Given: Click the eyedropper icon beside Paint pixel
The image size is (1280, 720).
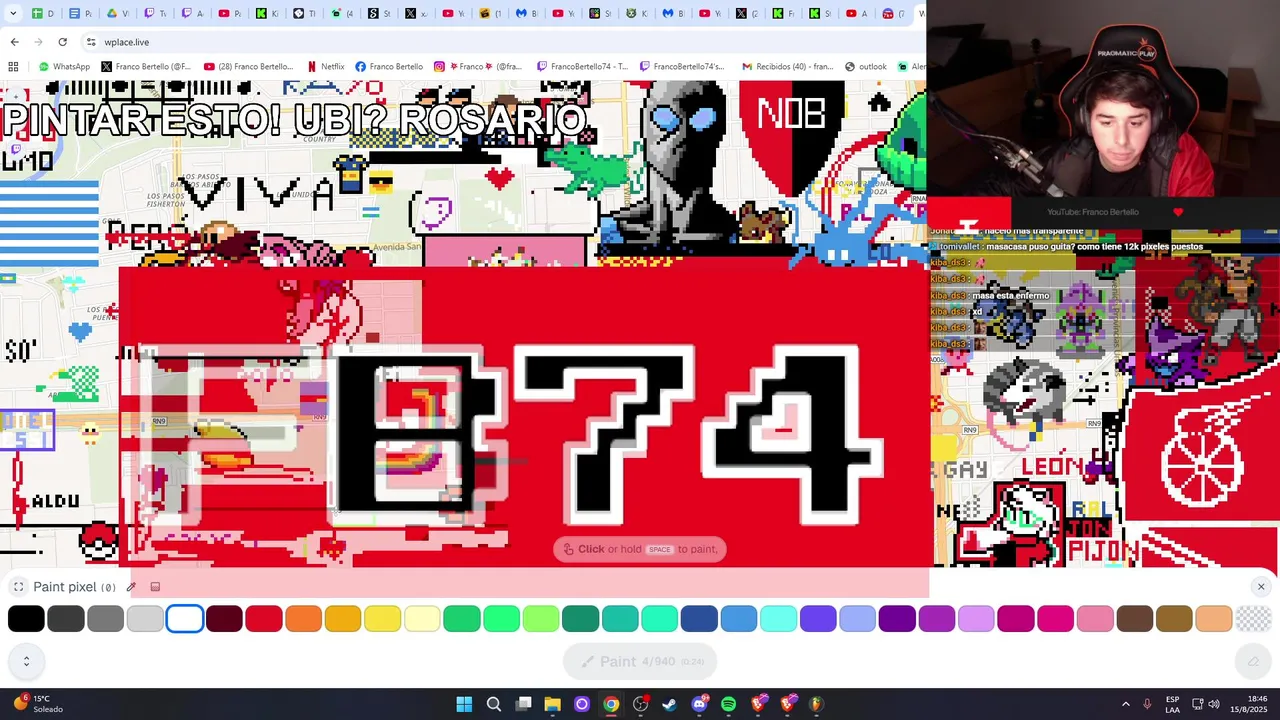Looking at the screenshot, I should pyautogui.click(x=131, y=587).
